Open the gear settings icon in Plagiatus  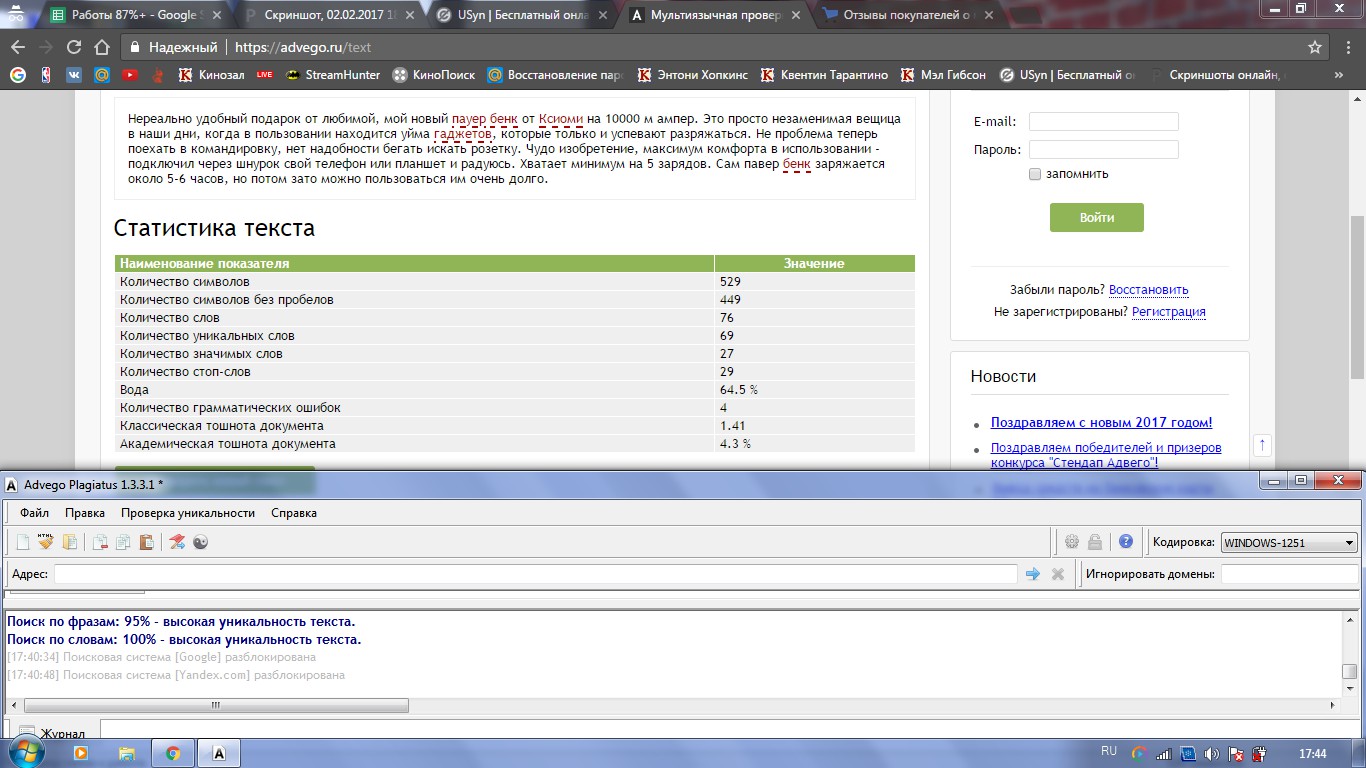(1072, 542)
